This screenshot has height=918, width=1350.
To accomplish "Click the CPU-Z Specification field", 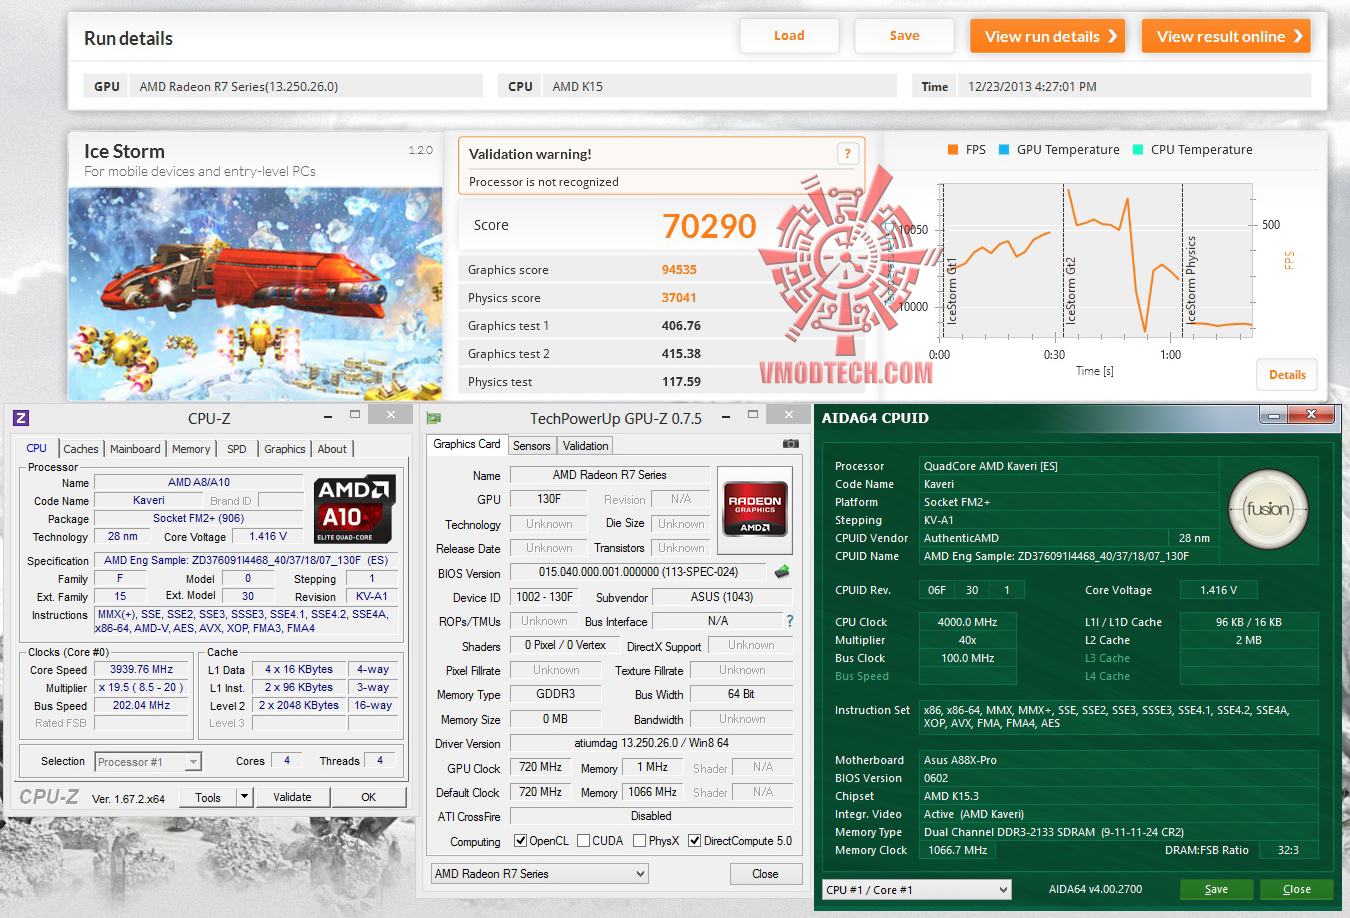I will click(245, 560).
